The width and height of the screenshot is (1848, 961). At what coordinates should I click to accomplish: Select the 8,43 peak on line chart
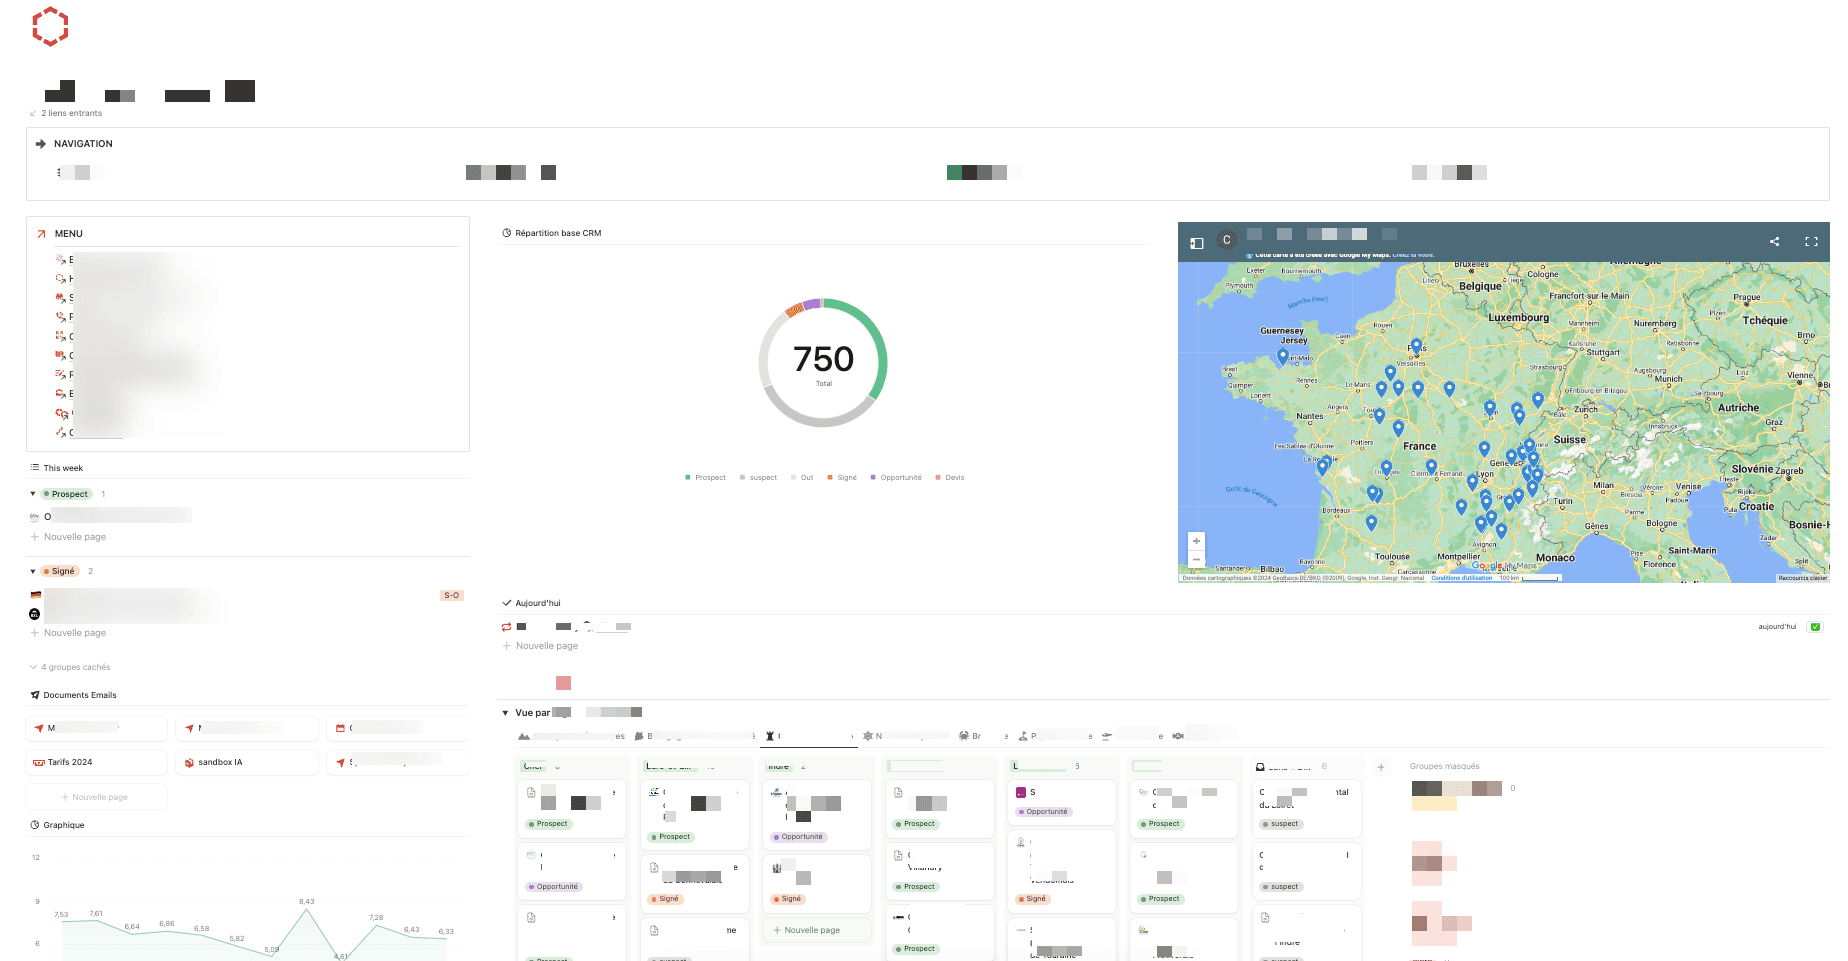[x=306, y=909]
